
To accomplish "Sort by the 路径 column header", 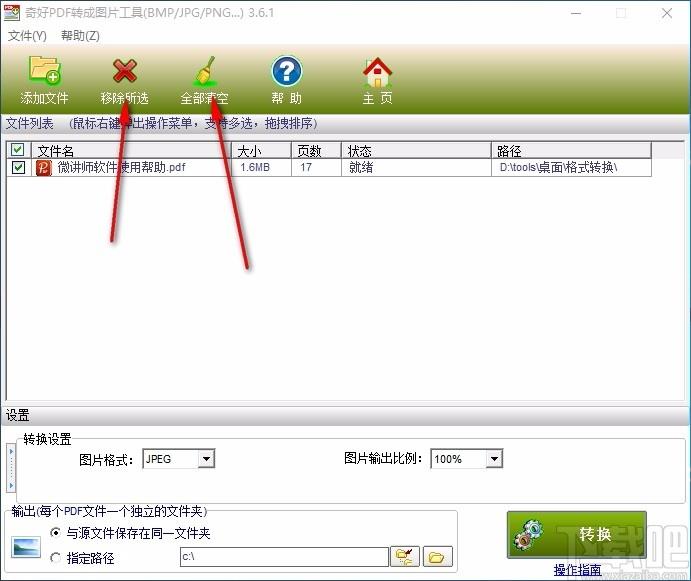I will [572, 151].
